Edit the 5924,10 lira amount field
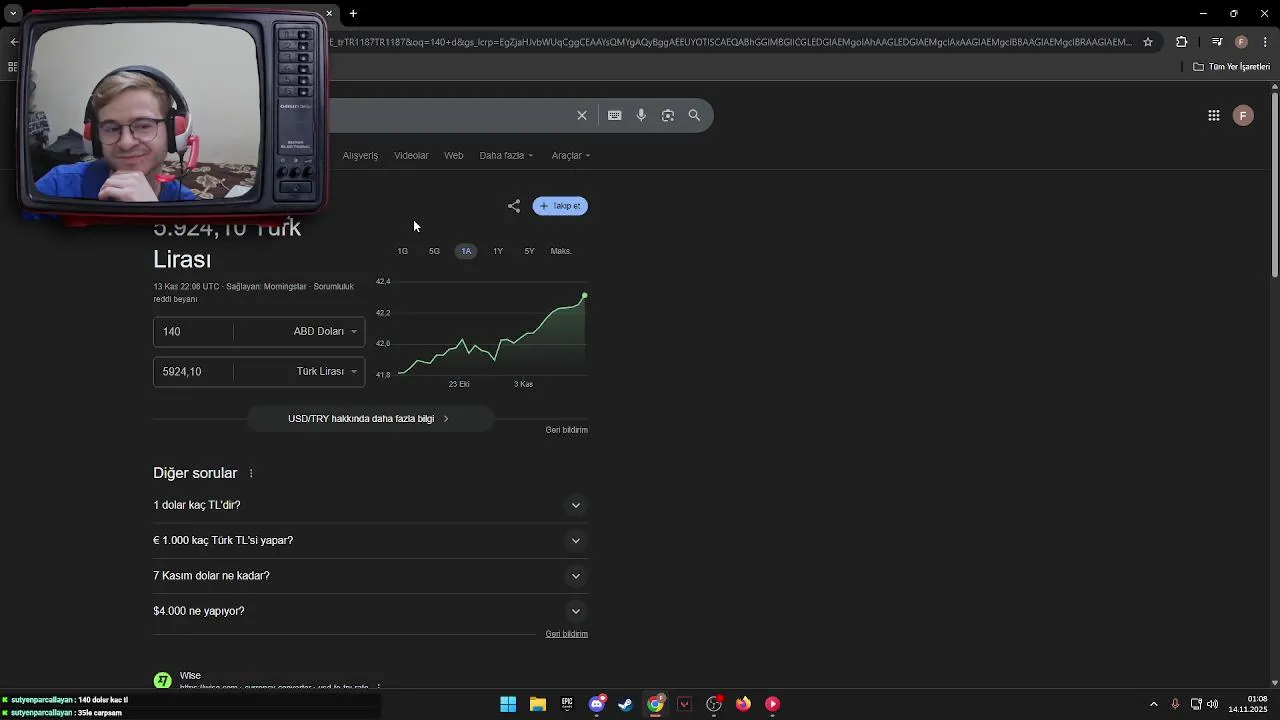Viewport: 1280px width, 720px height. (x=193, y=371)
